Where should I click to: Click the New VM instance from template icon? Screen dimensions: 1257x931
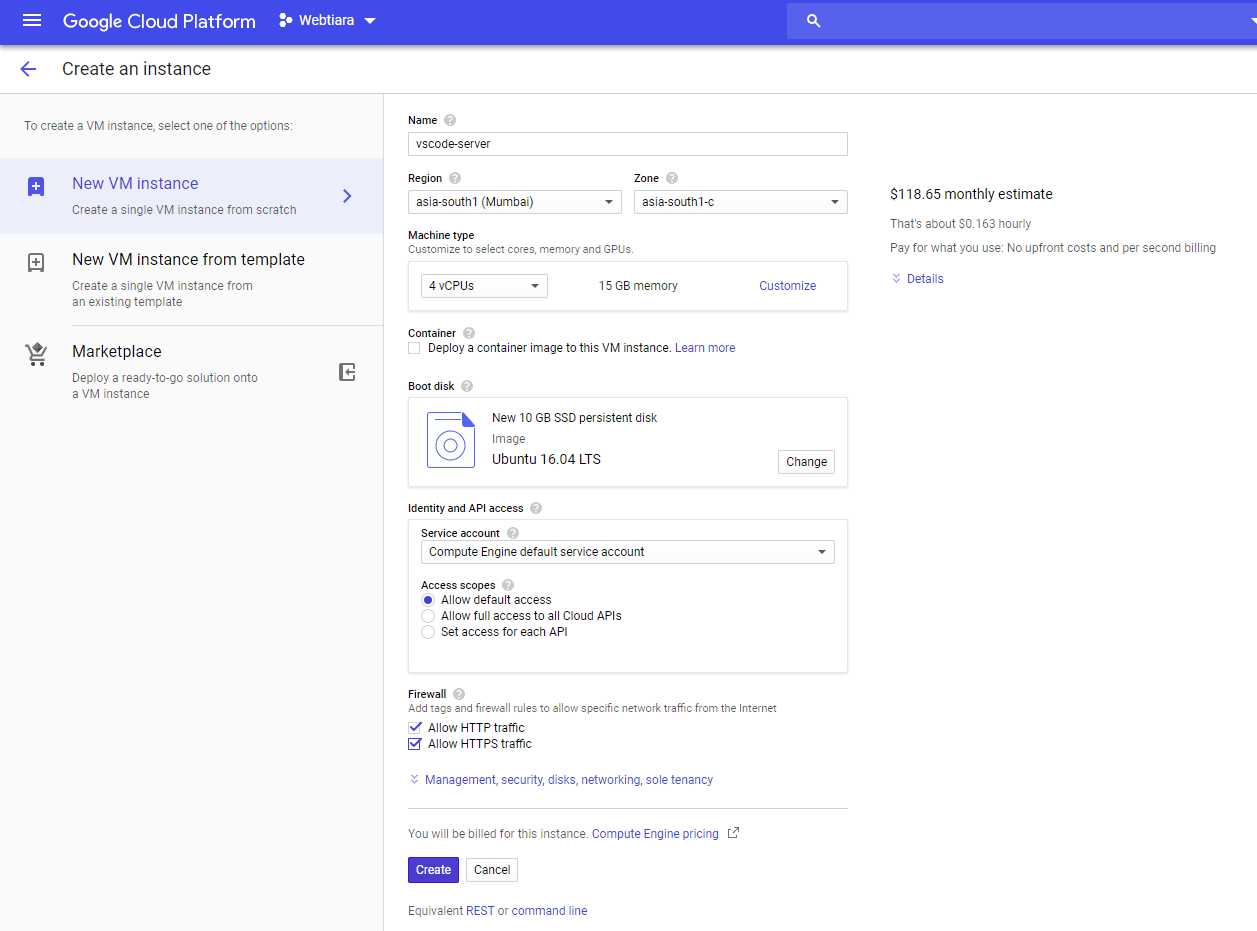36,263
